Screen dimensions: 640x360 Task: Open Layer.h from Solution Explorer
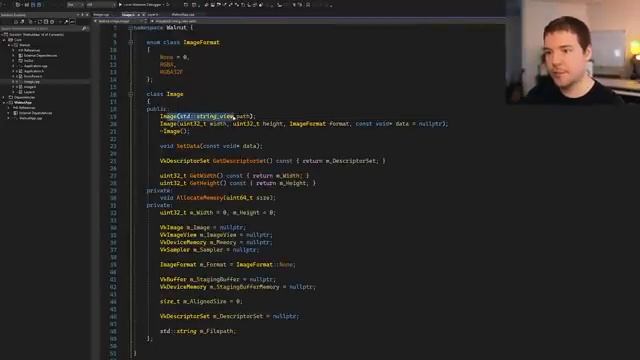pos(29,92)
